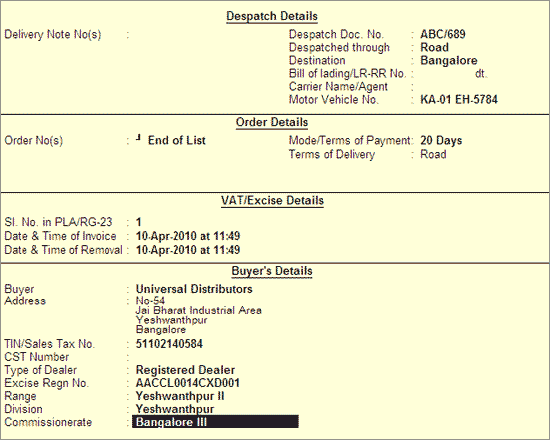Click the Terms of Delivery value Road
The height and width of the screenshot is (440, 550).
tap(433, 154)
